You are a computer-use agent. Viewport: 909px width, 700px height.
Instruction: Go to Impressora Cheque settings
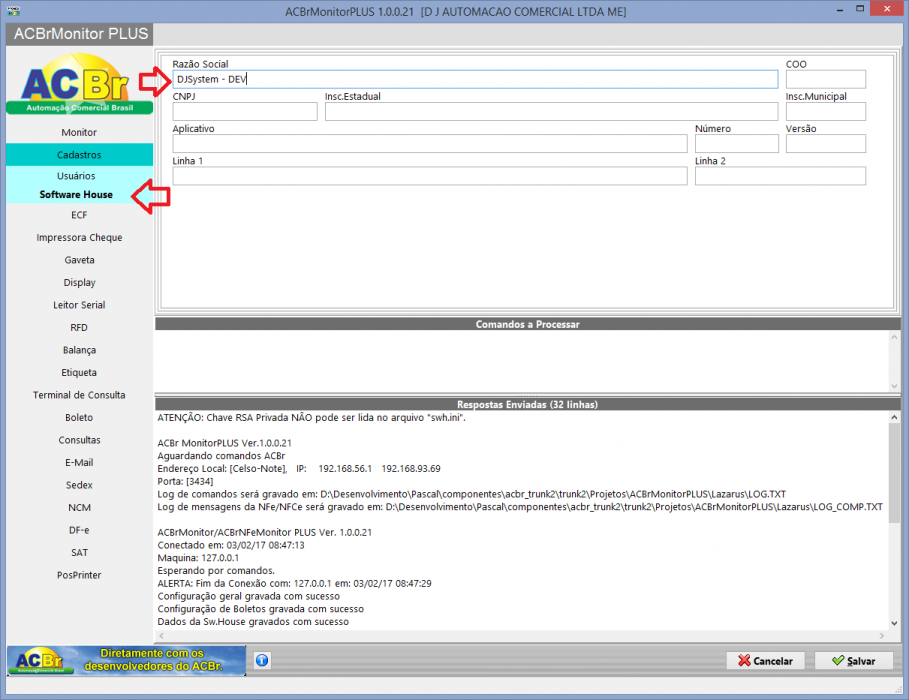pos(79,238)
